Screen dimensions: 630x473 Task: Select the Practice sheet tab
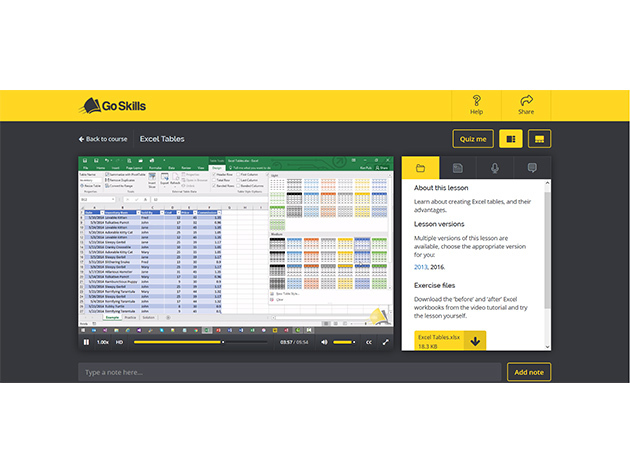pyautogui.click(x=130, y=317)
